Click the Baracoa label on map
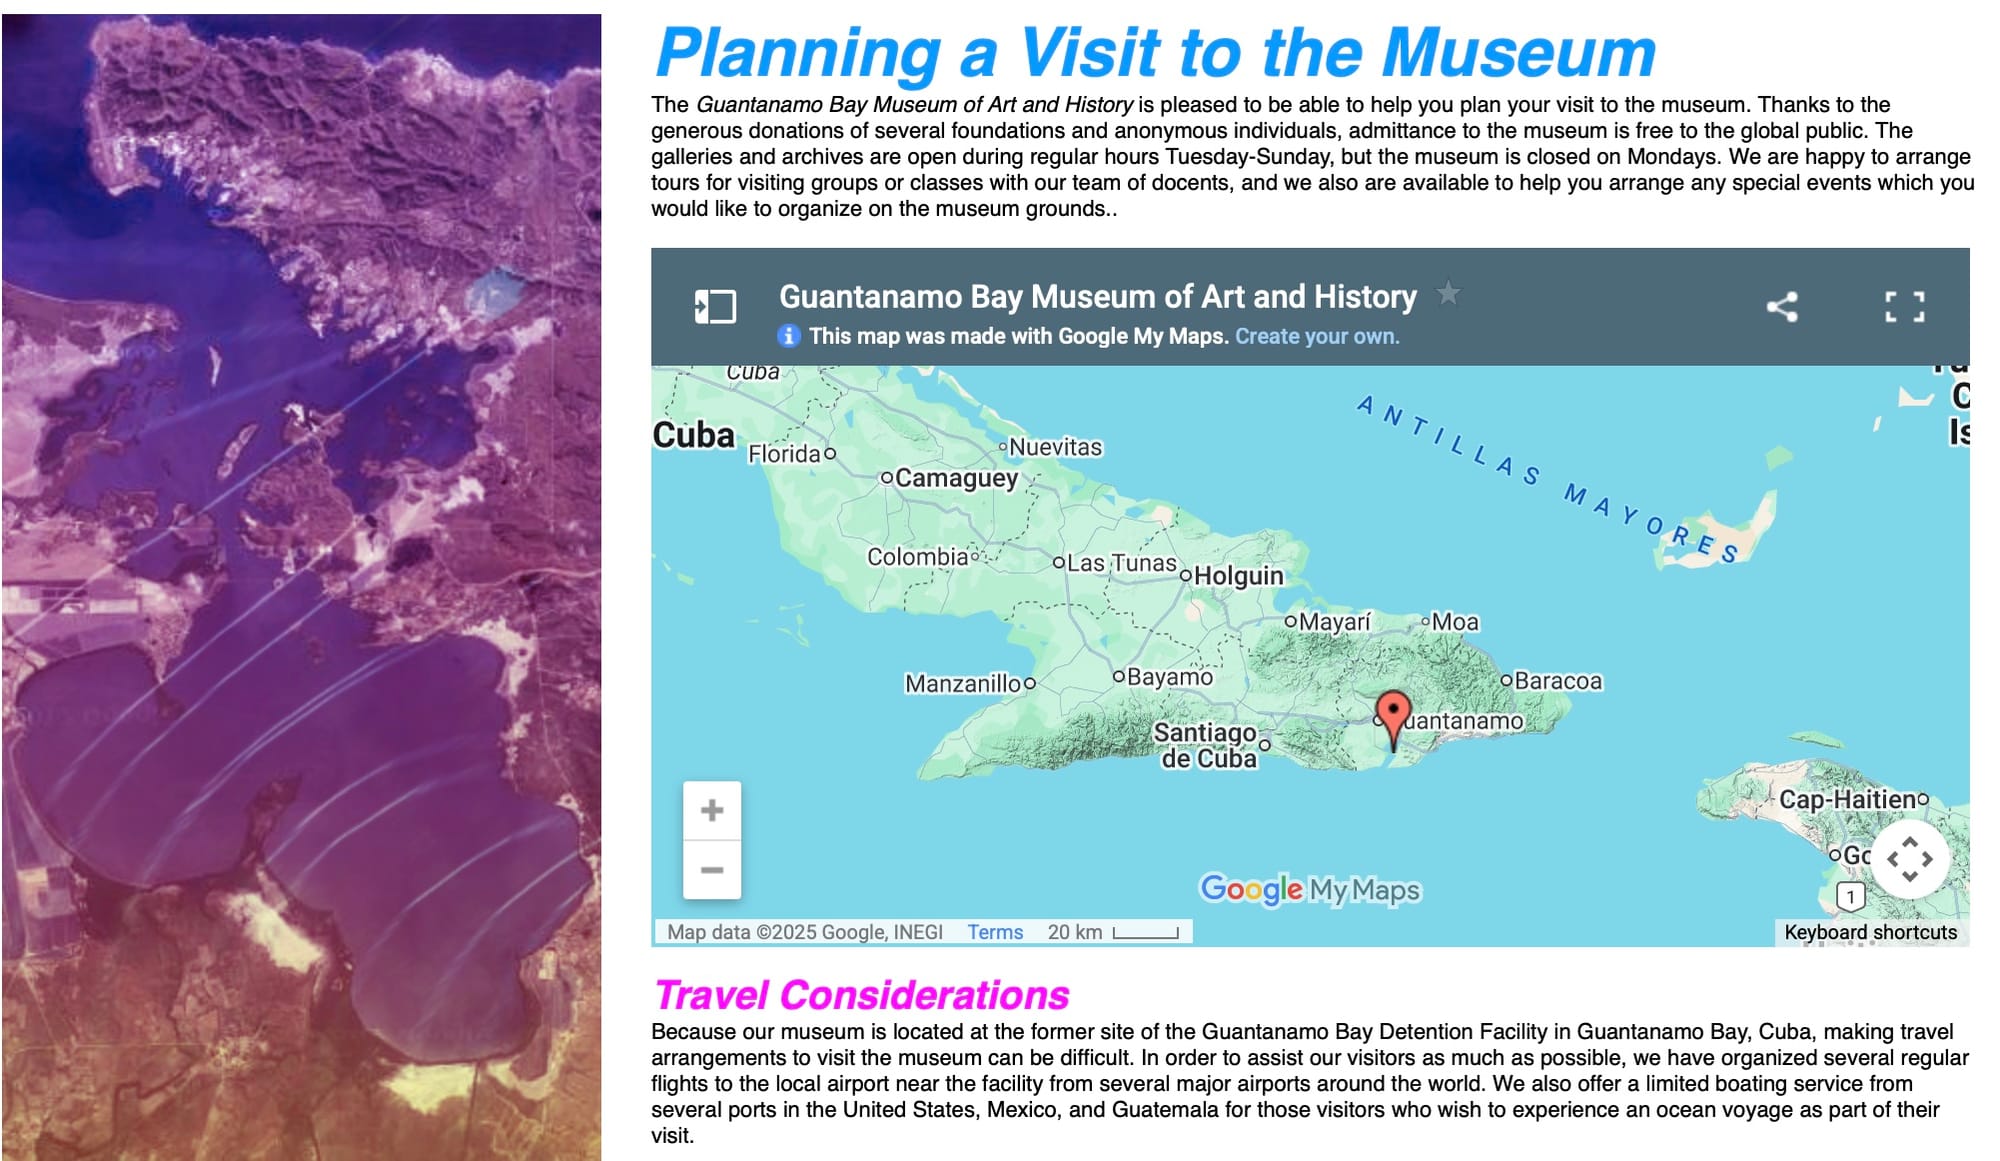Image resolution: width=2000 pixels, height=1161 pixels. pos(1557,681)
